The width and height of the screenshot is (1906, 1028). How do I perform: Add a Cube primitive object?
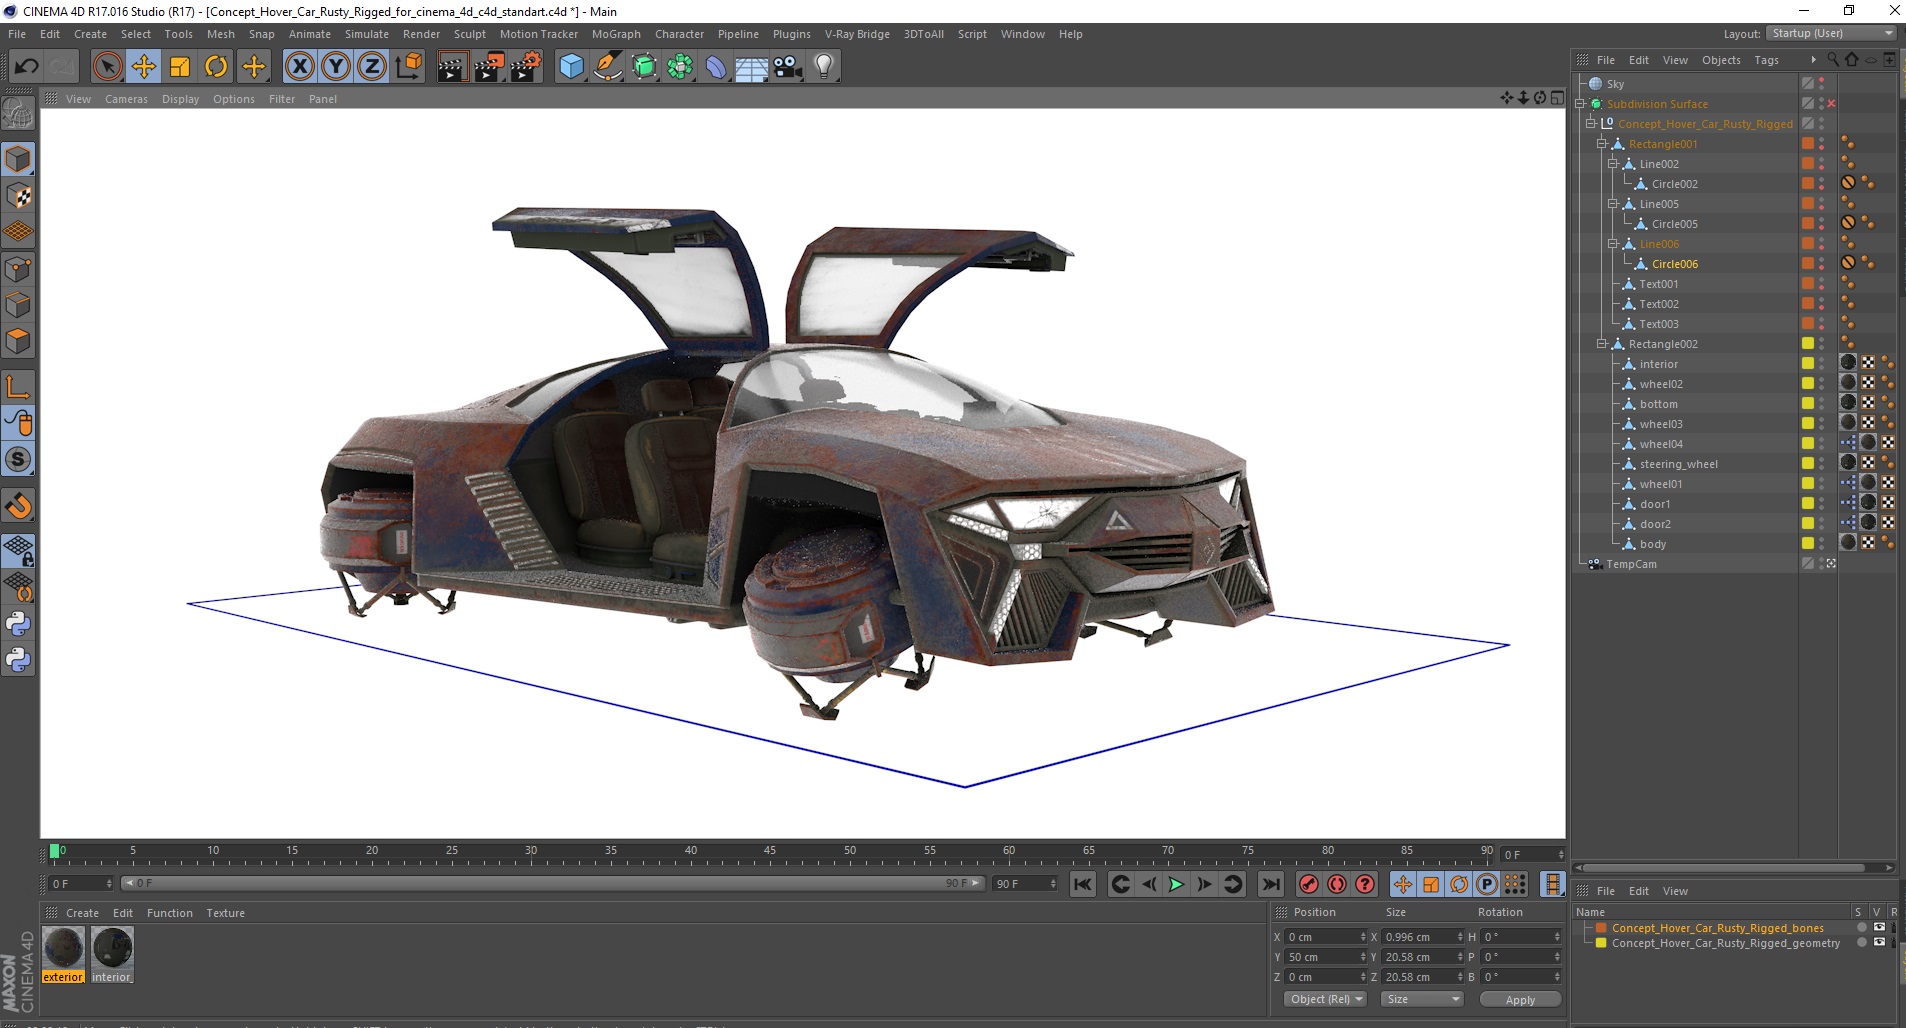(x=571, y=67)
